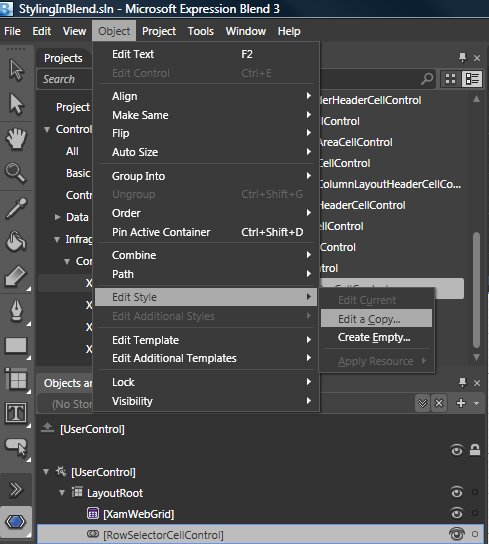Open the Window menu
The width and height of the screenshot is (489, 544).
(x=246, y=31)
